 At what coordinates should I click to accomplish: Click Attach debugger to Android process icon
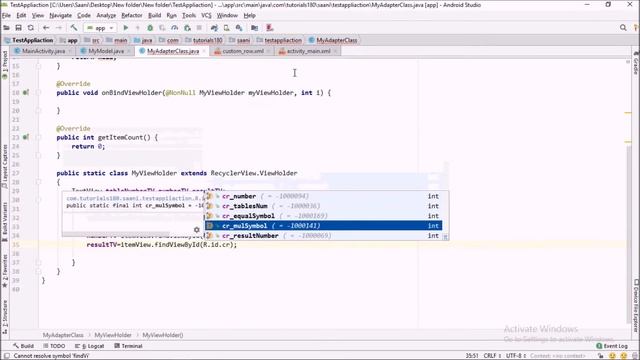click(187, 28)
